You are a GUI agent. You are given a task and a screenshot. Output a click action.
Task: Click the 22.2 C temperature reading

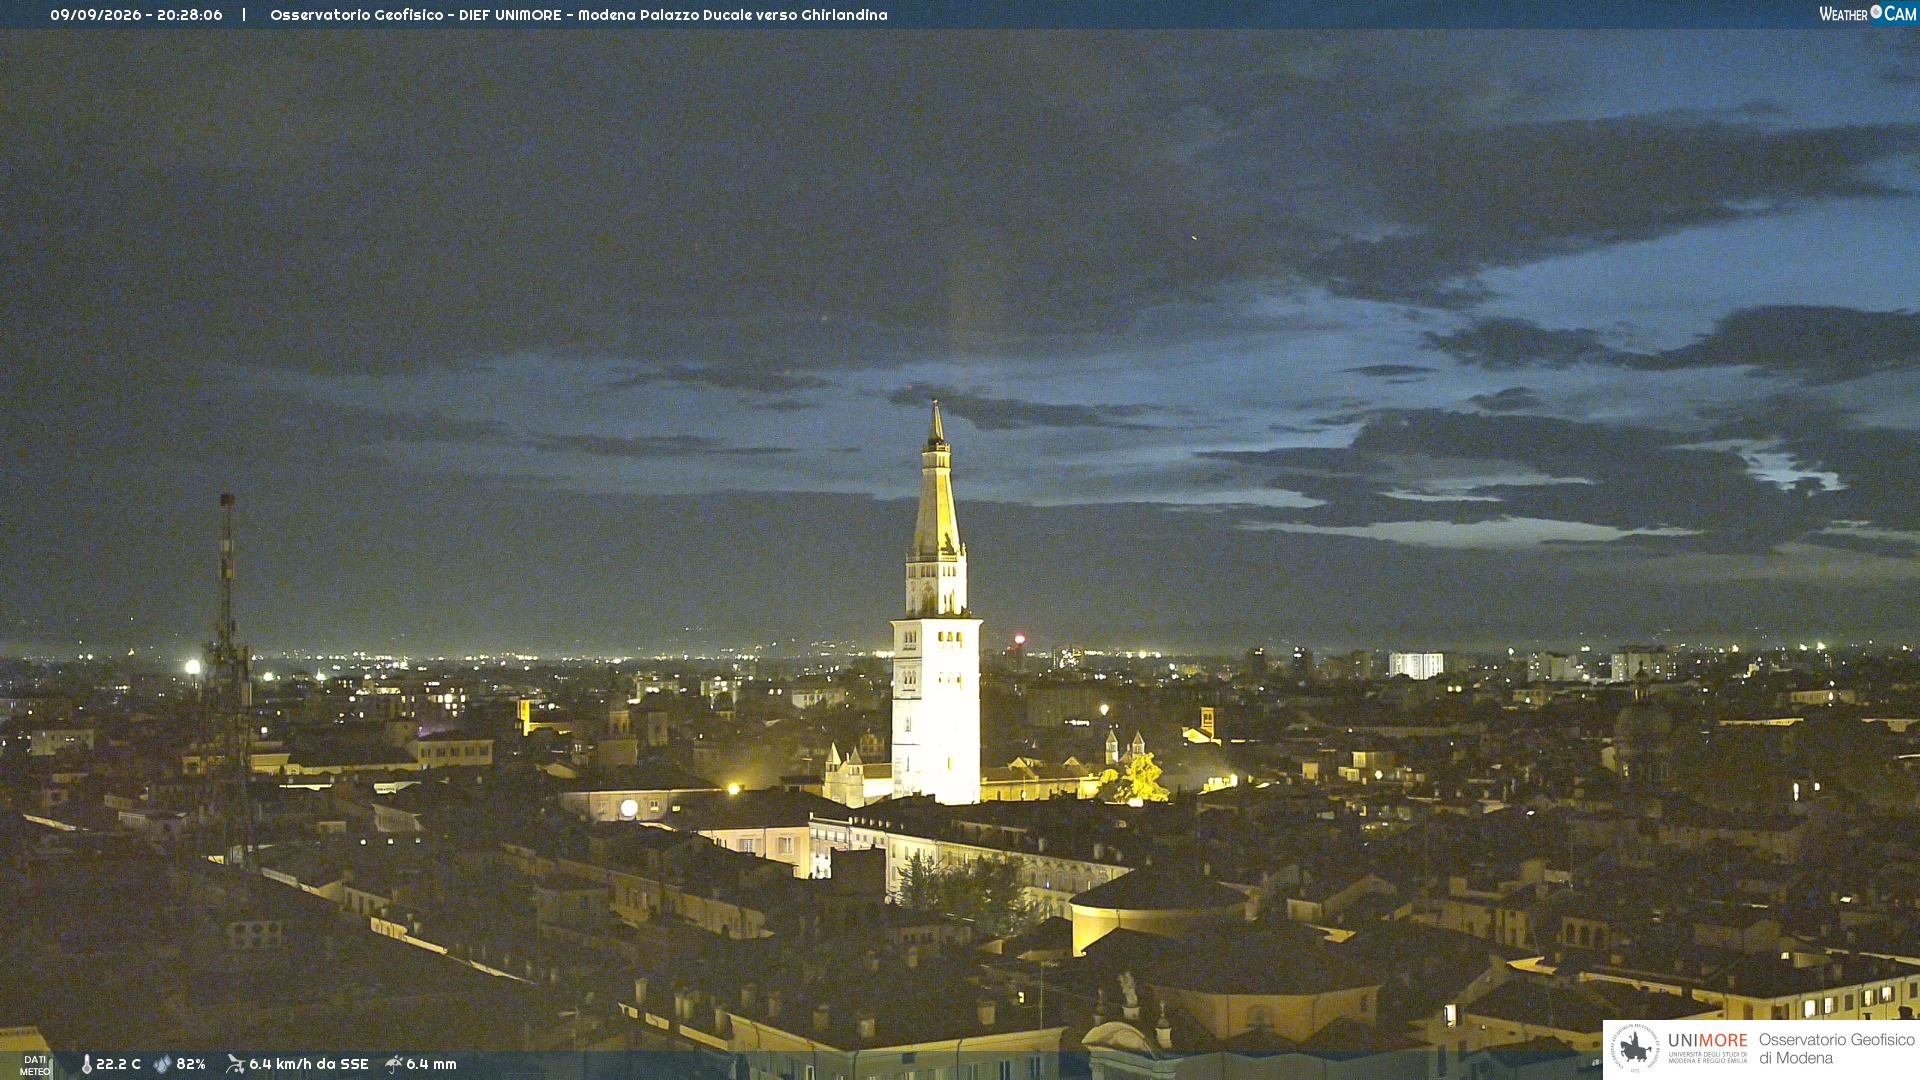pyautogui.click(x=118, y=1064)
